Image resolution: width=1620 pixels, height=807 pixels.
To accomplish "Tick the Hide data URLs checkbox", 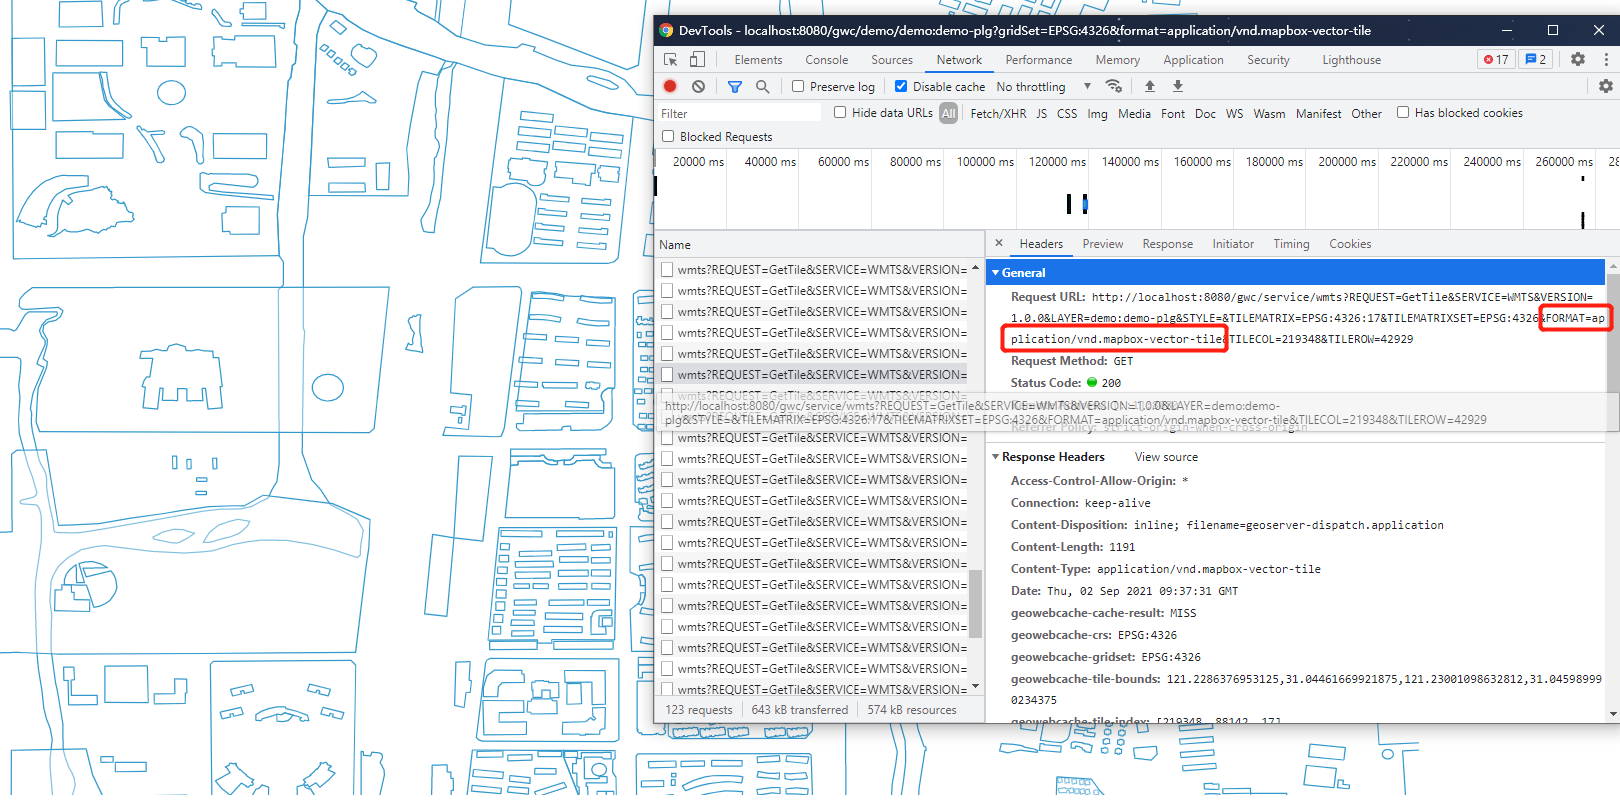I will pos(840,113).
